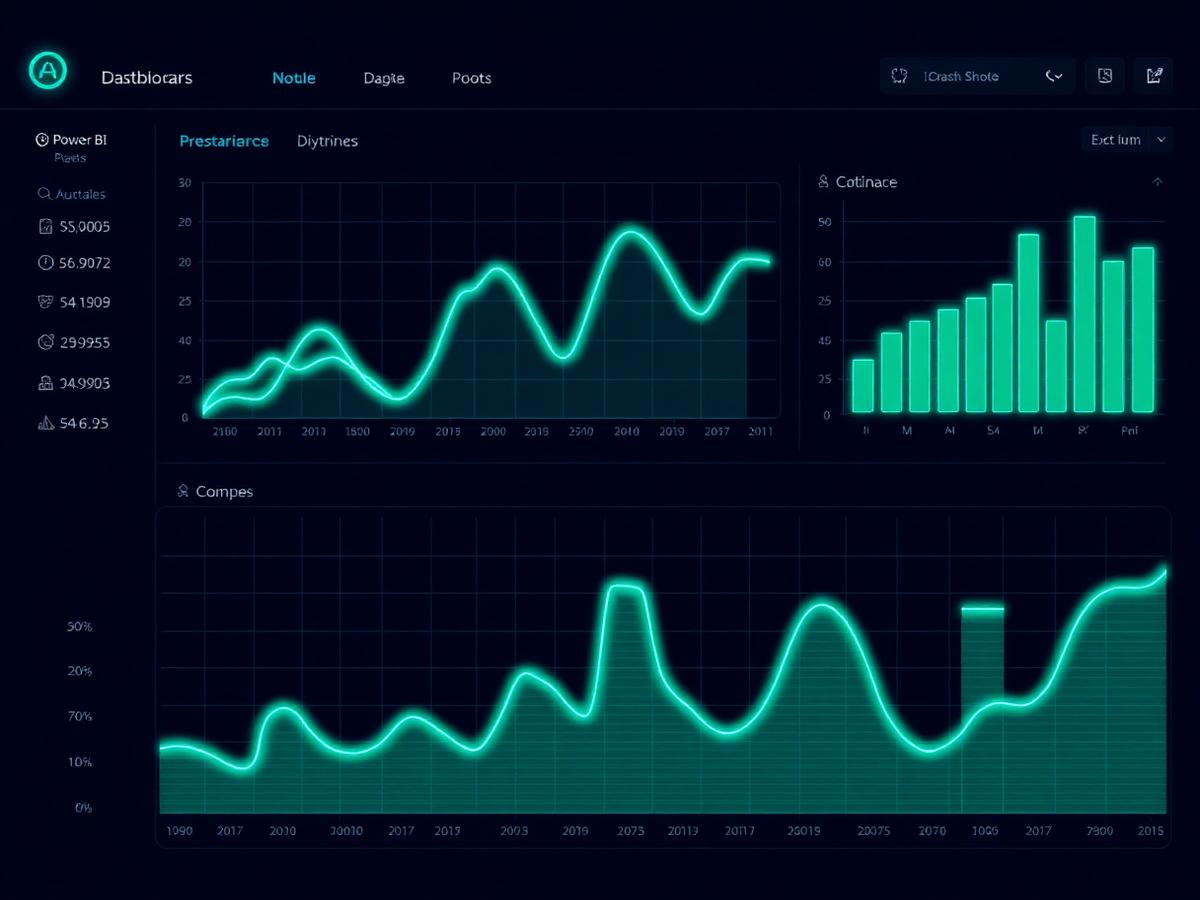Viewport: 1200px width, 900px height.
Task: Click the edit/export pencil icon button
Action: [1154, 76]
